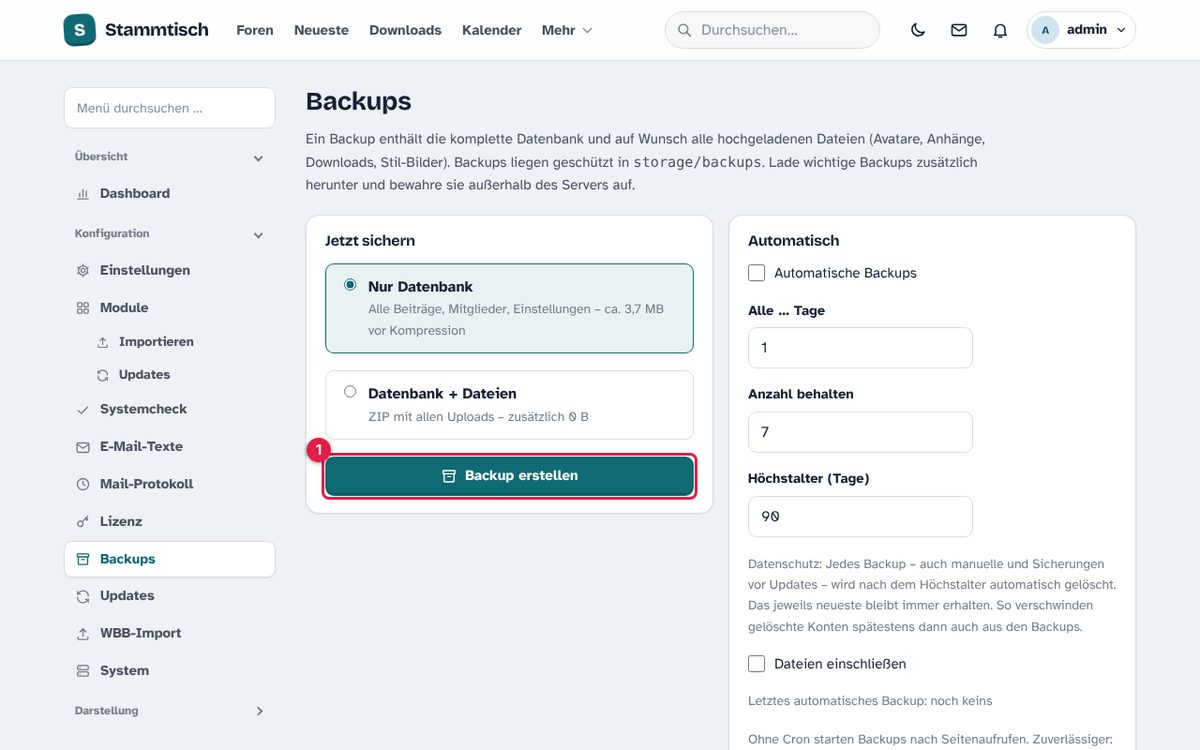Viewport: 1200px width, 750px height.
Task: Open the Foren navigation item
Action: click(255, 30)
